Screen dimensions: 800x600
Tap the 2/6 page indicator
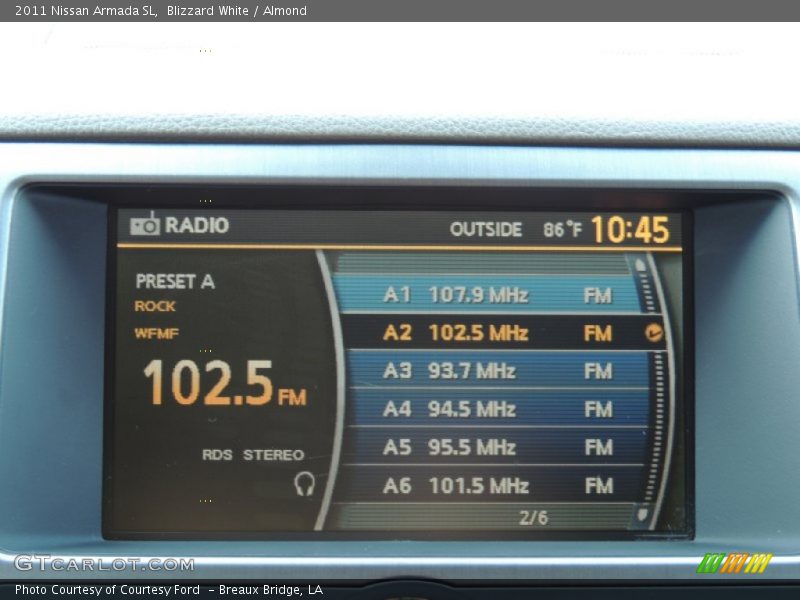pyautogui.click(x=533, y=517)
